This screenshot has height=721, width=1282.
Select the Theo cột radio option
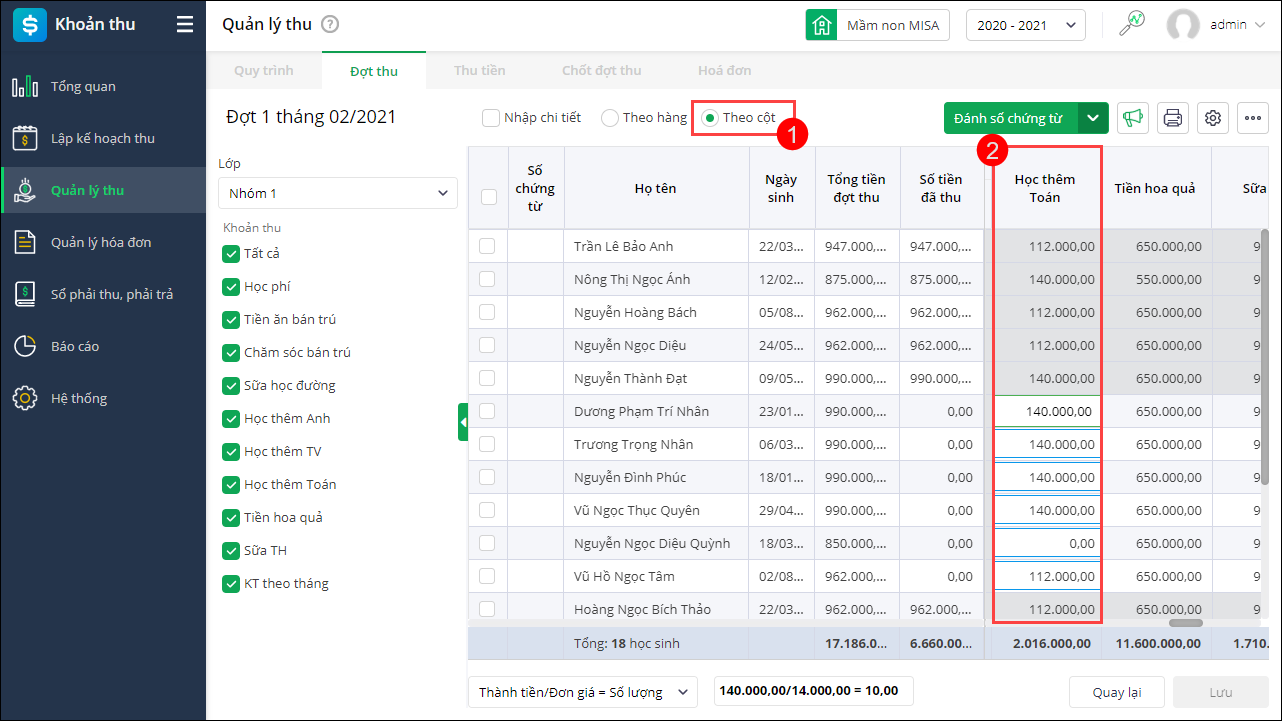point(710,118)
